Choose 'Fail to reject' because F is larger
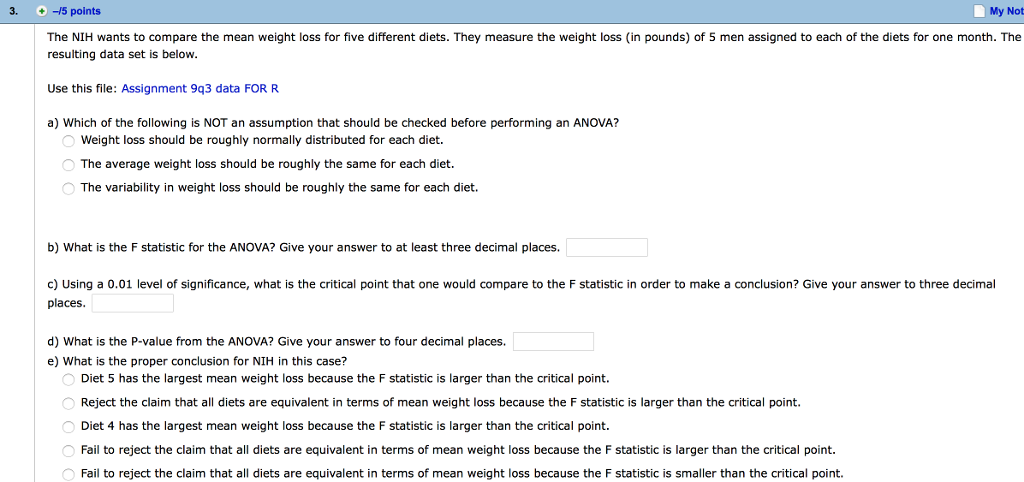The image size is (1024, 482). coord(69,451)
